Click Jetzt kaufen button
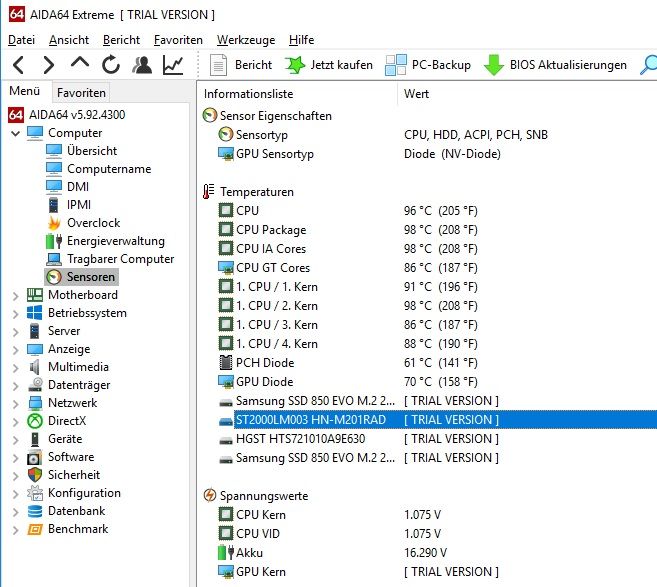657x587 pixels. (x=329, y=65)
